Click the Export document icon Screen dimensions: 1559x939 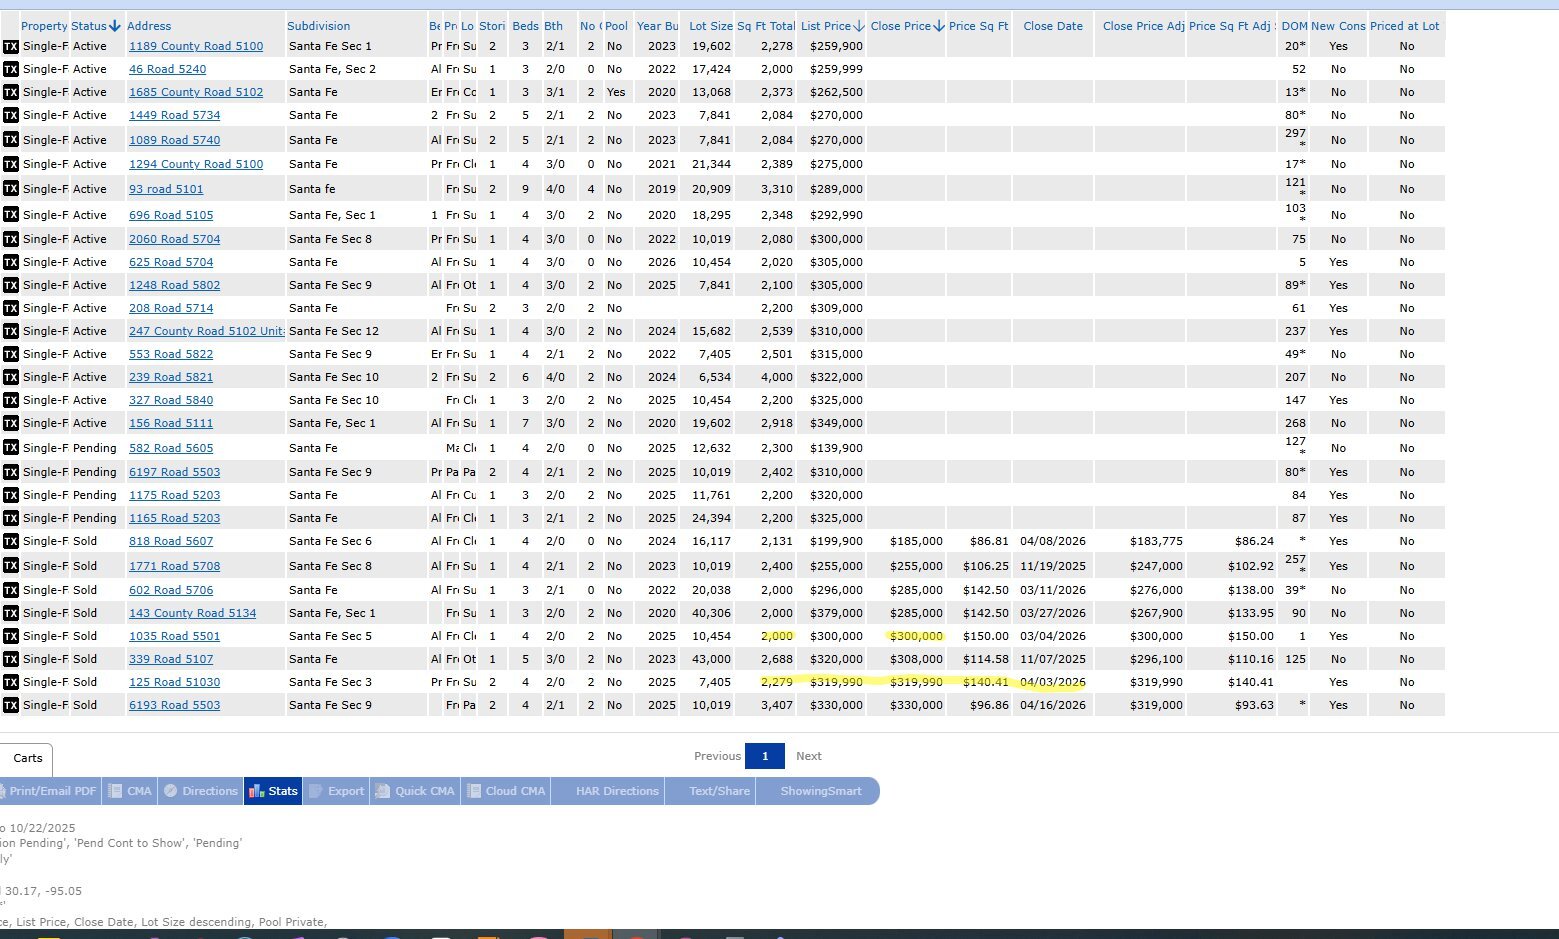pyautogui.click(x=315, y=791)
